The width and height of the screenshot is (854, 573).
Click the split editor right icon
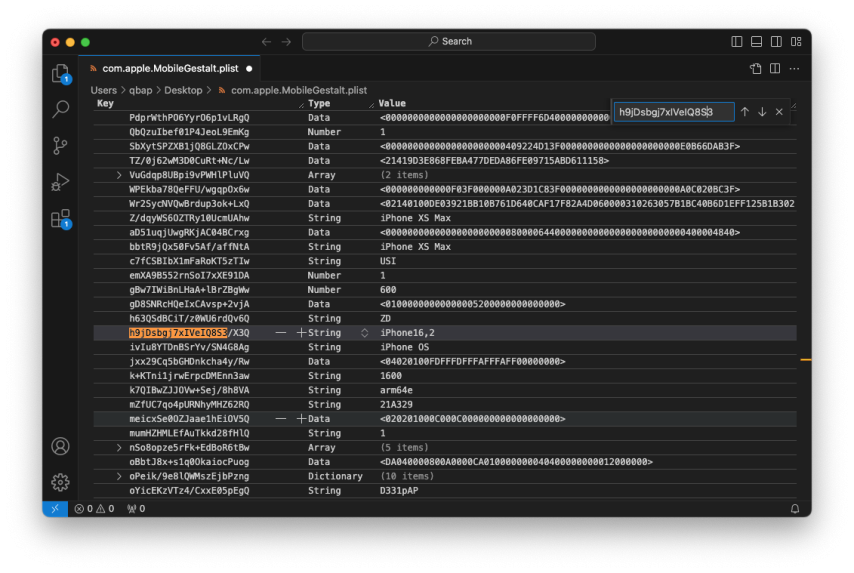(x=775, y=69)
